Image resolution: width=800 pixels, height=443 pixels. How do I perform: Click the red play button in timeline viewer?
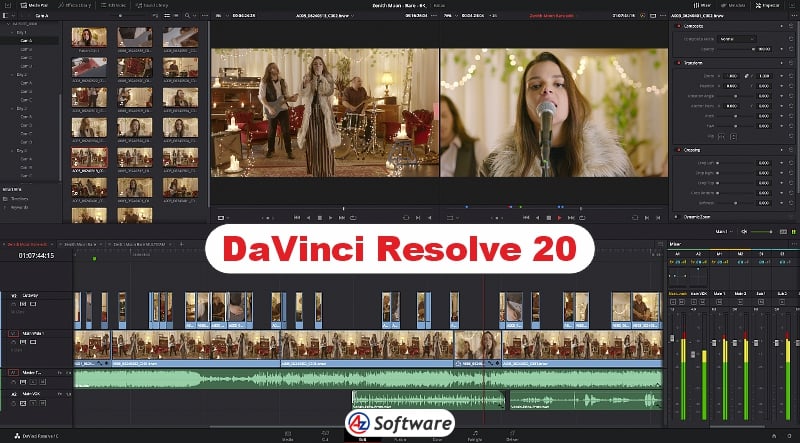(560, 218)
